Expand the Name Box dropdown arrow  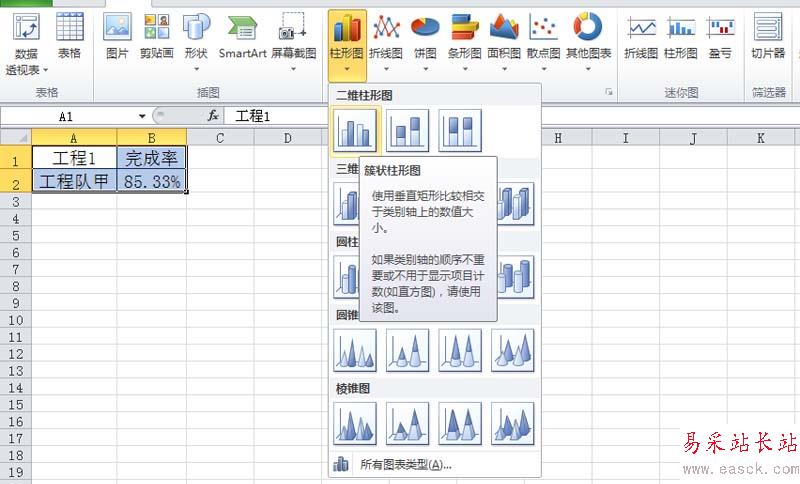point(142,116)
